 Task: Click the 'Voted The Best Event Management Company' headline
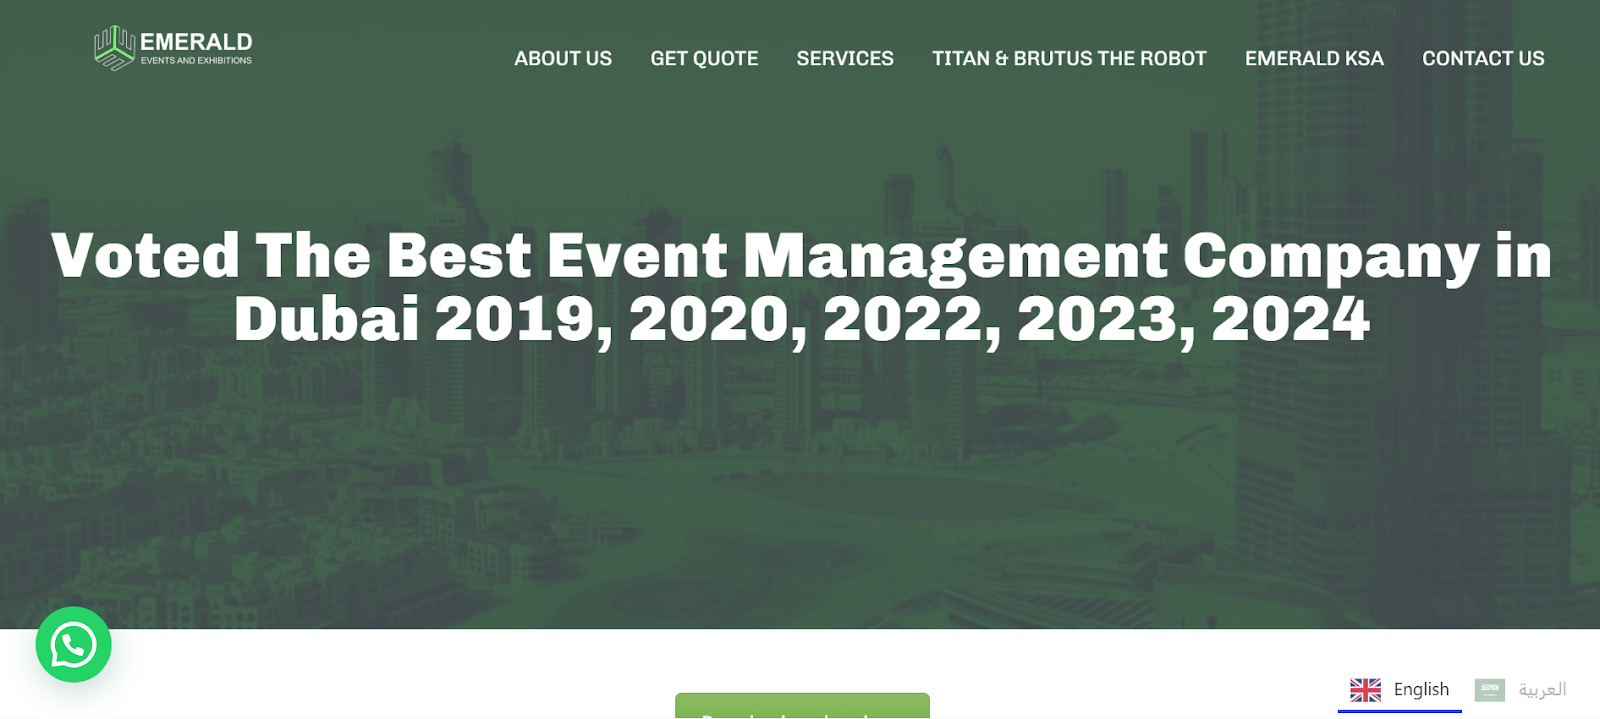(x=801, y=287)
